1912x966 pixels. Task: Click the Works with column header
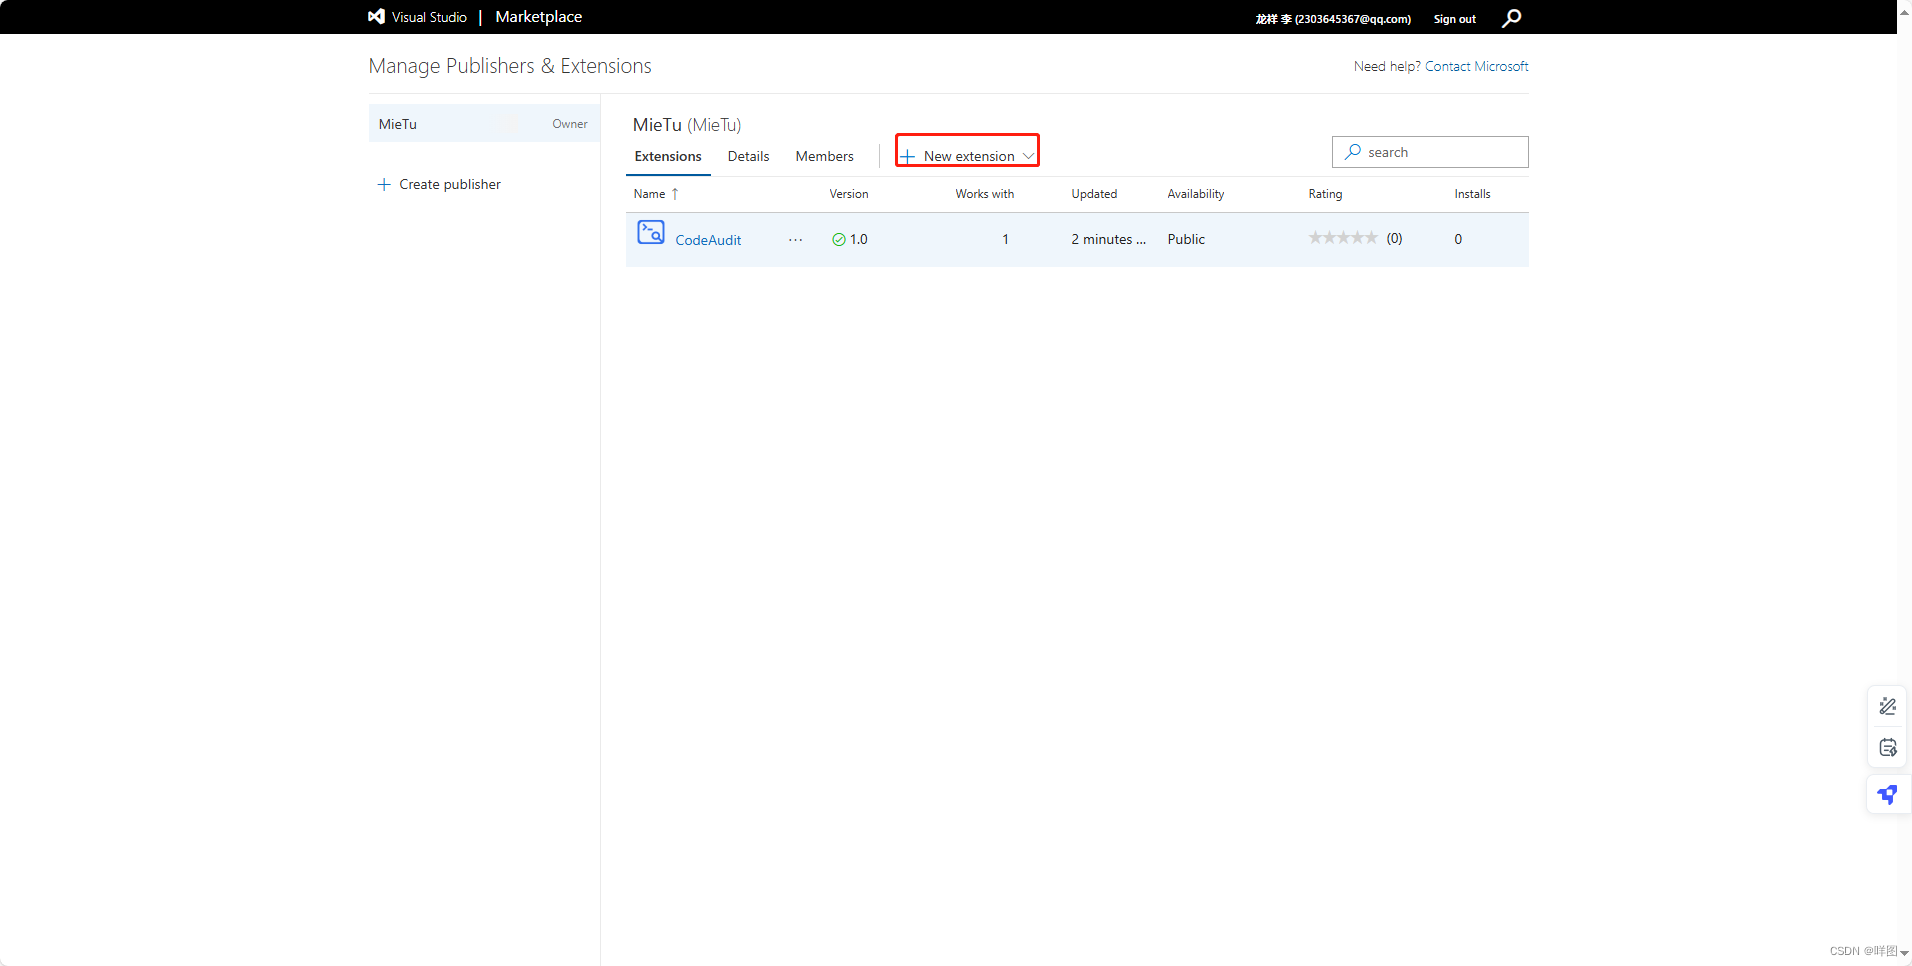pos(984,194)
